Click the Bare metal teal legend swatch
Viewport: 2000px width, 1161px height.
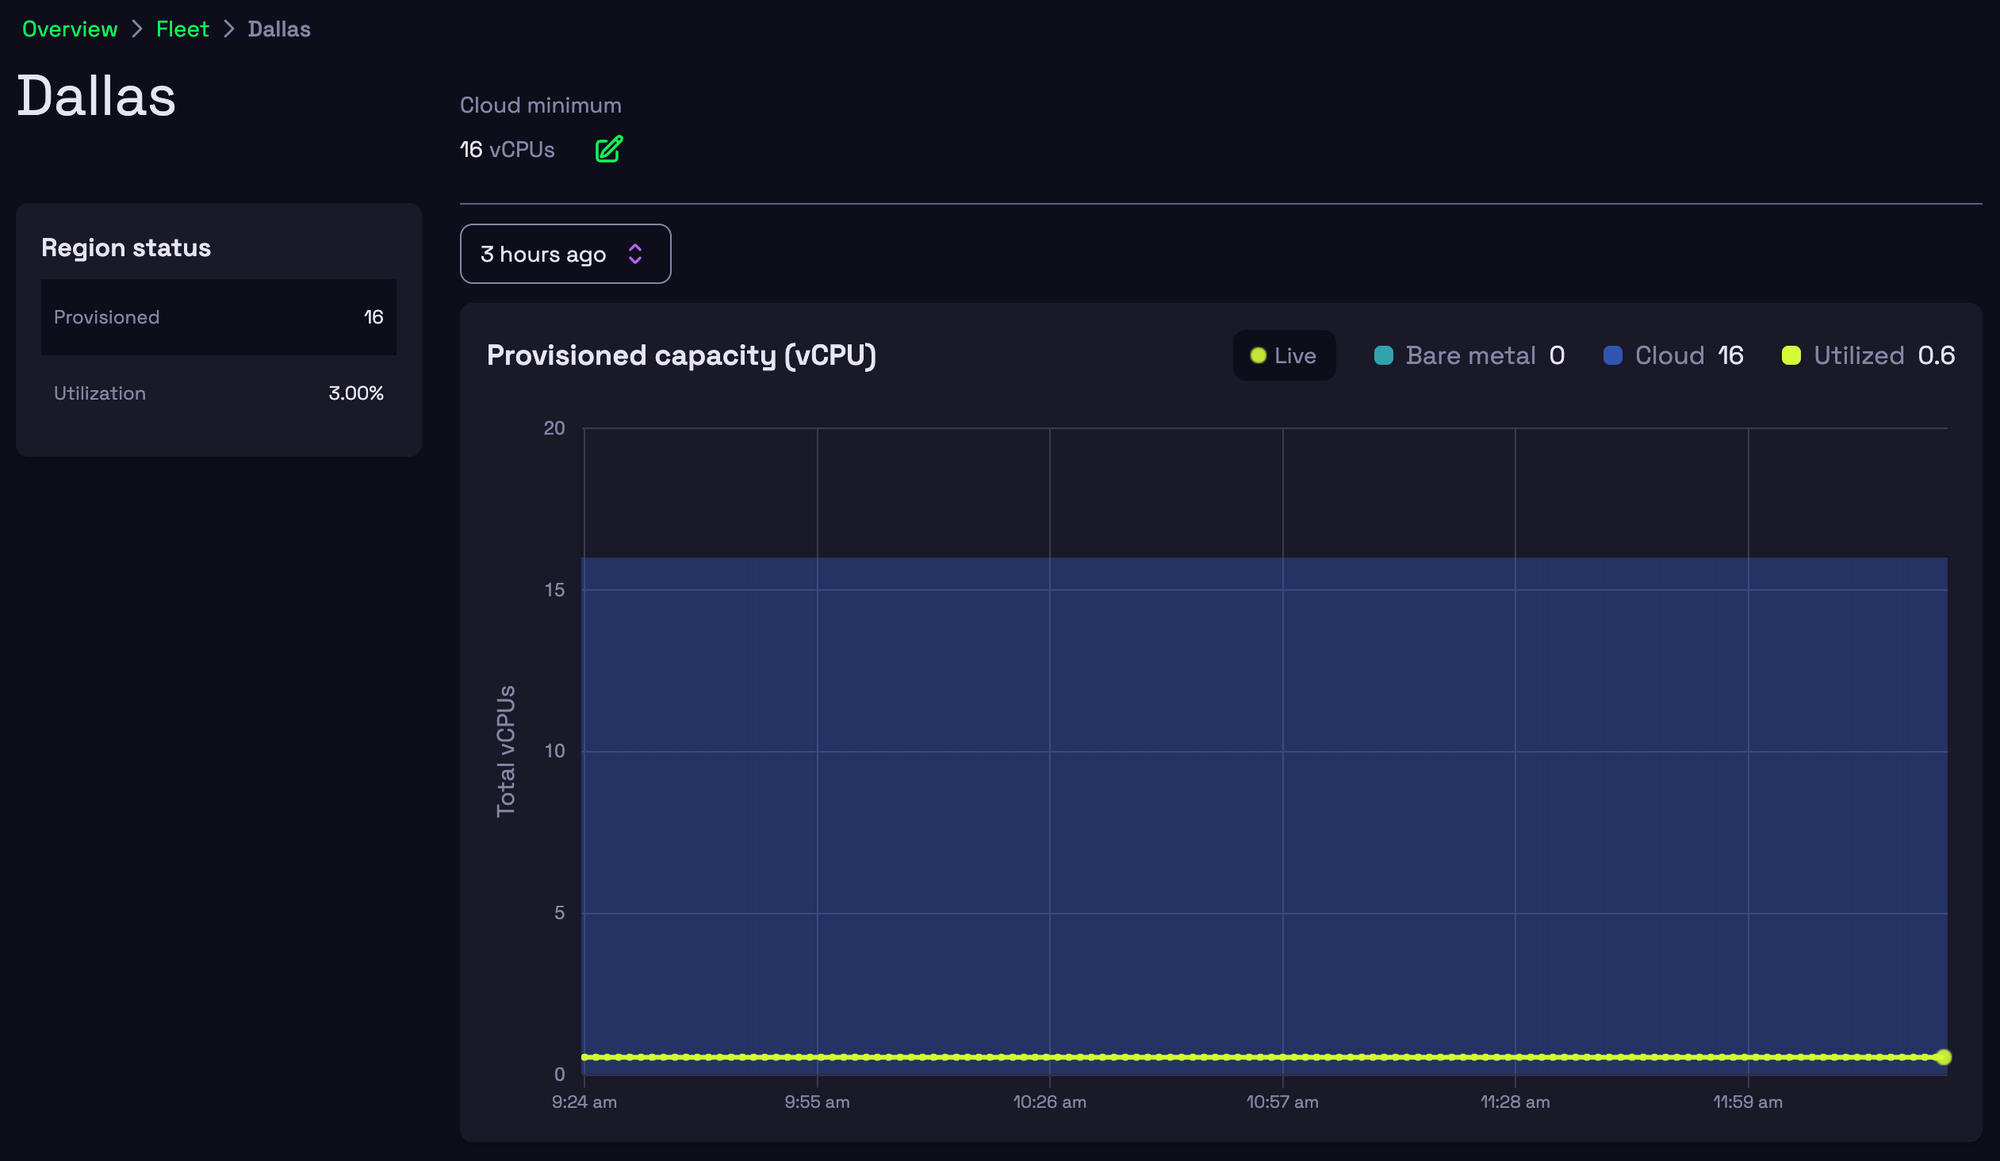pos(1384,356)
